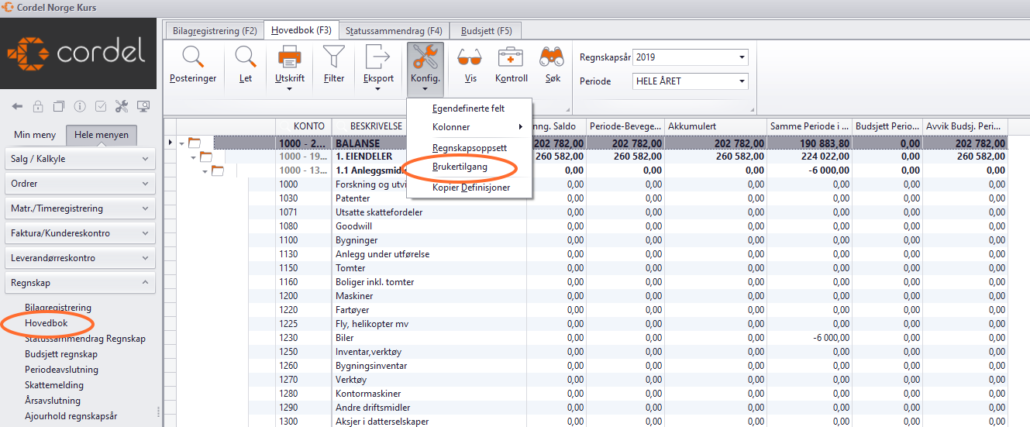Viewport: 1030px width, 427px height.
Task: Click the Utskrift printer icon
Action: 290,57
